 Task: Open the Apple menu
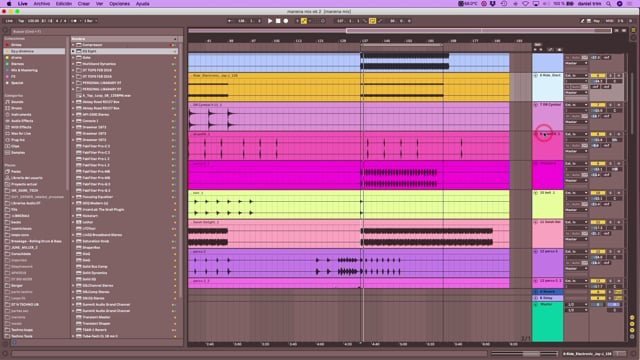[9, 4]
